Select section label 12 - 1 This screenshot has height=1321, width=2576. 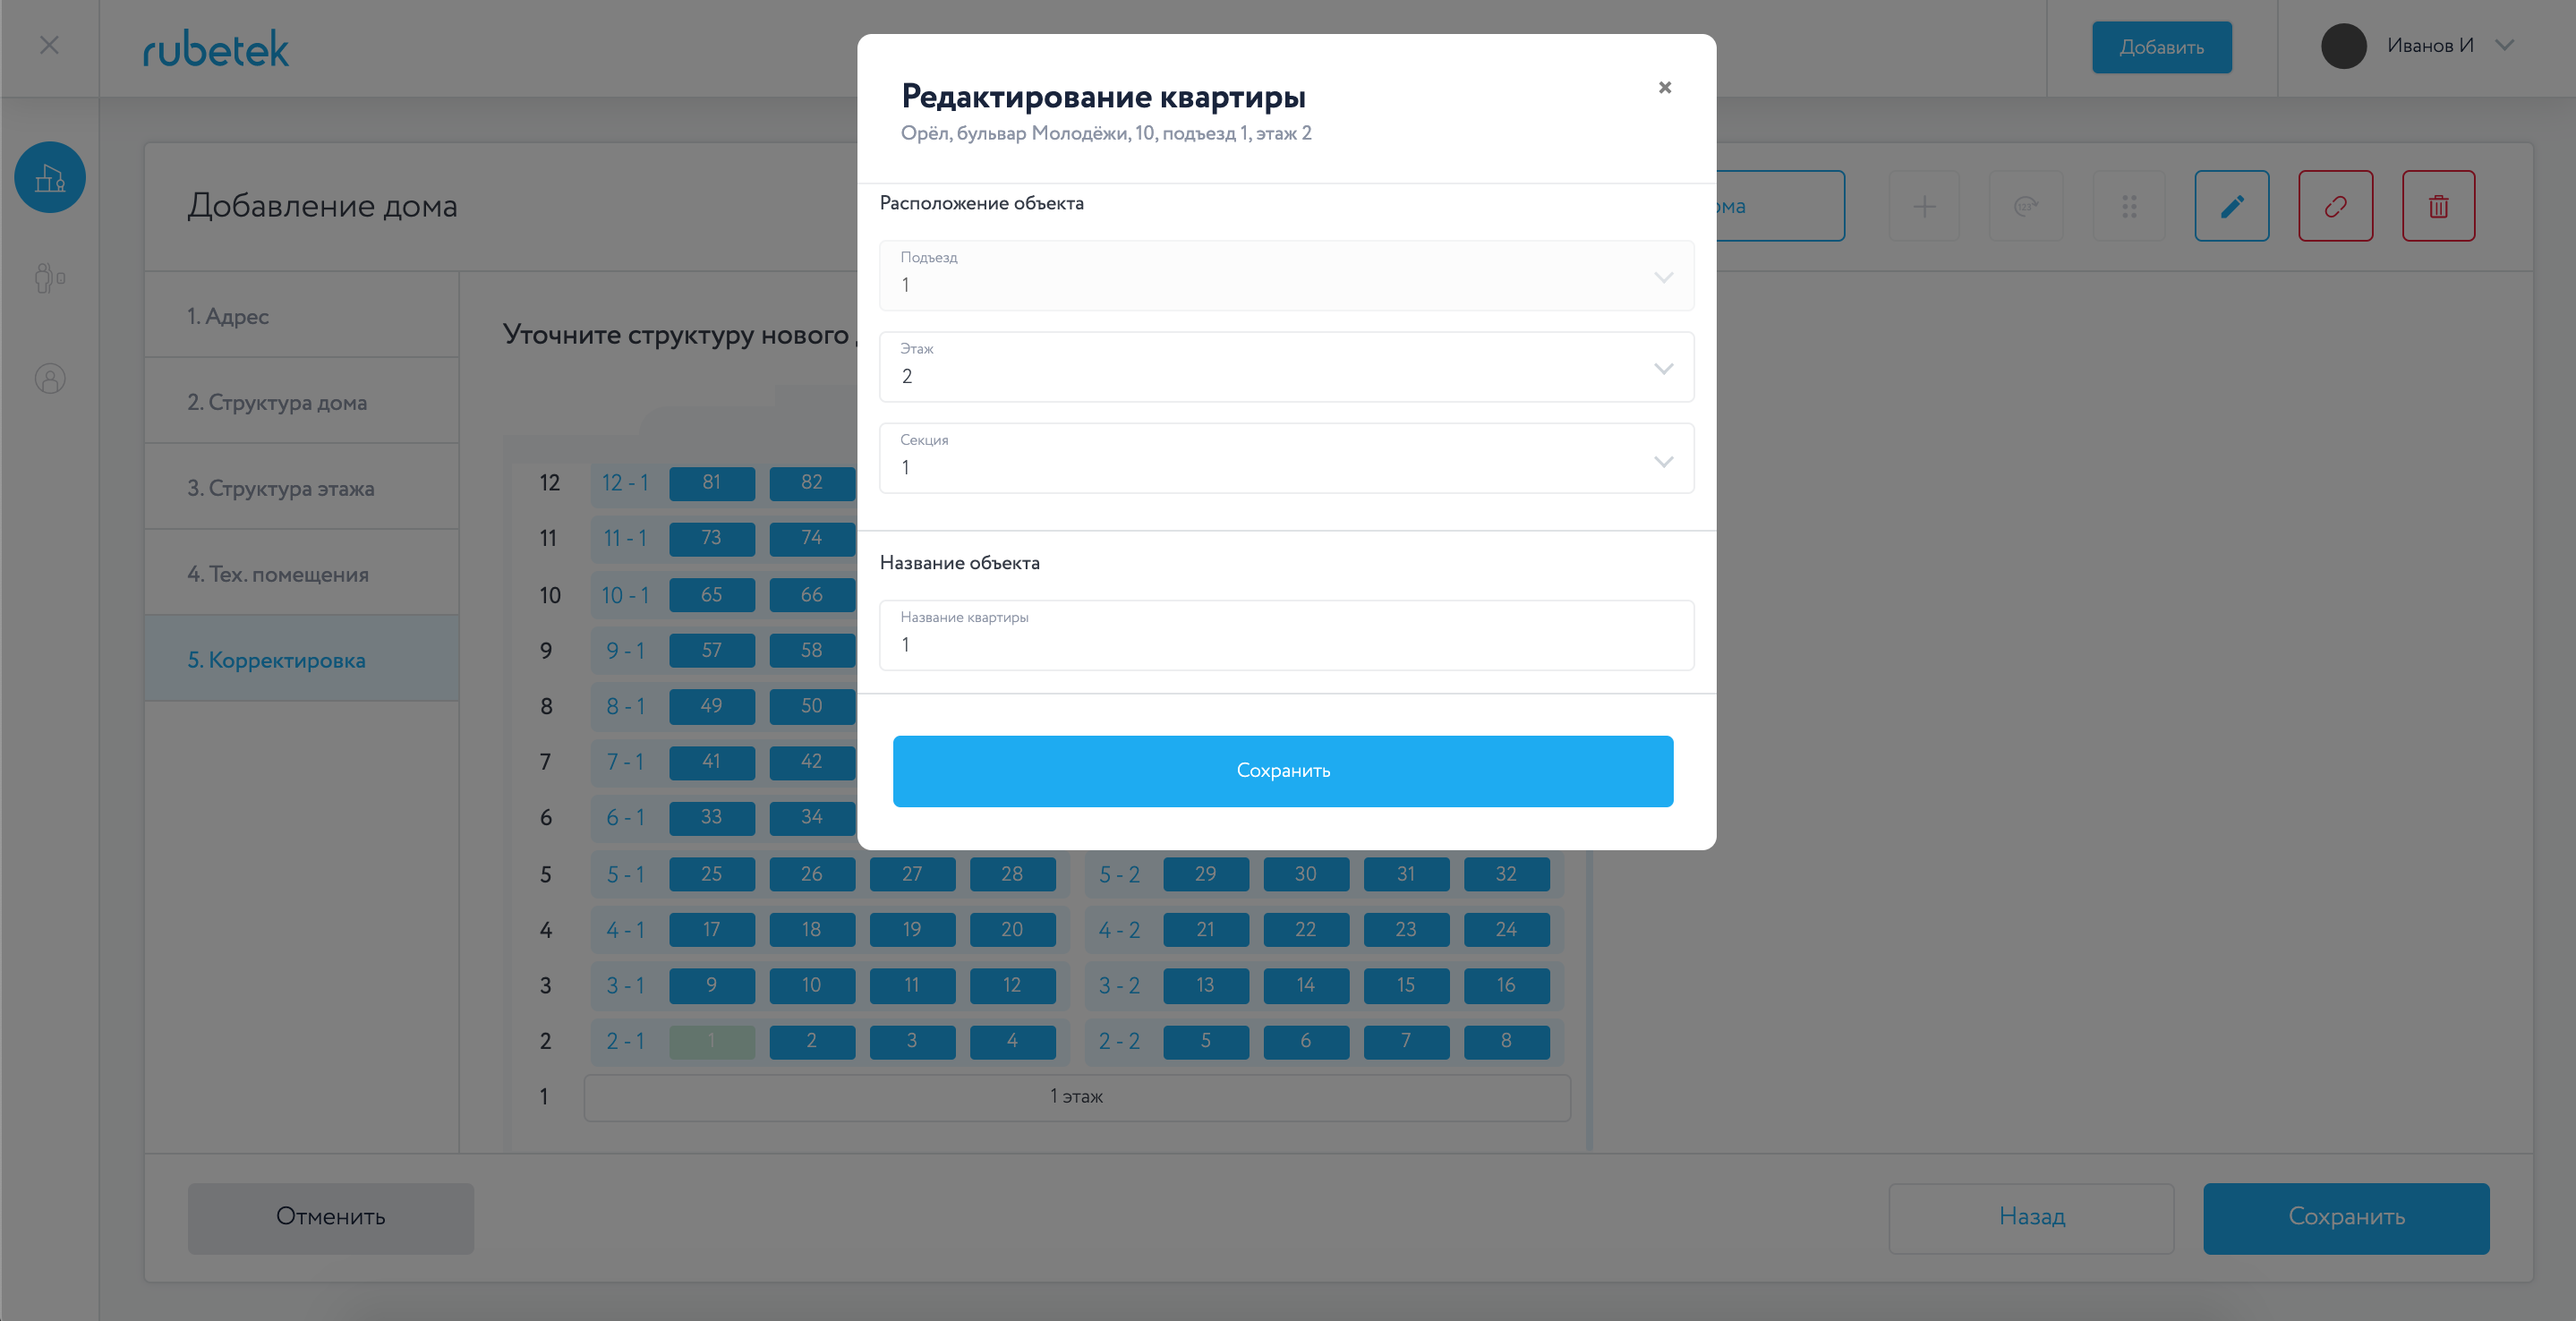[x=625, y=483]
